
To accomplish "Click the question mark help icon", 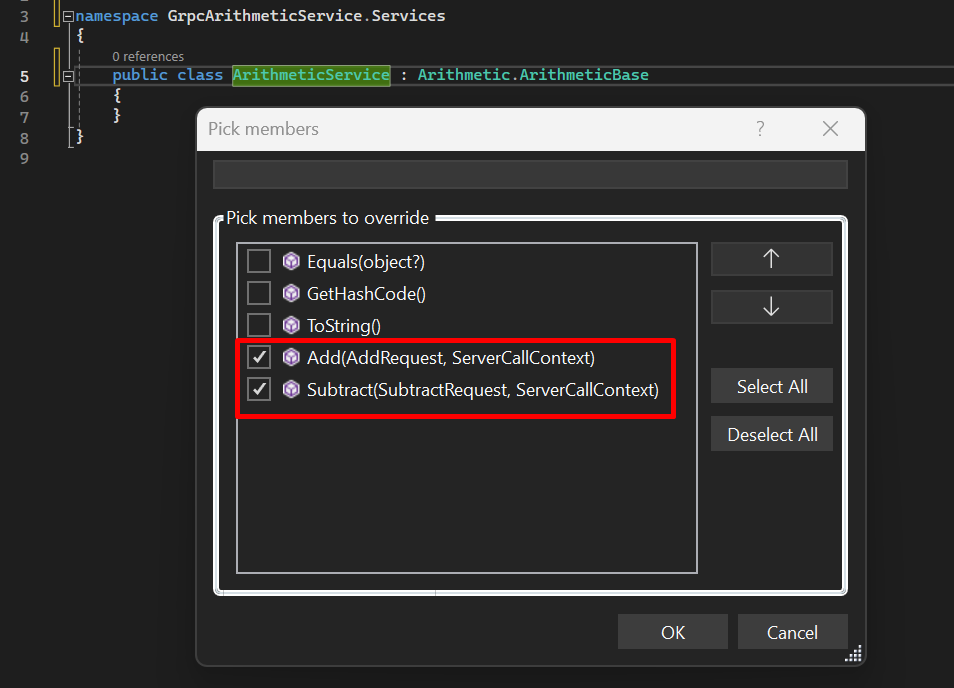I will click(760, 129).
